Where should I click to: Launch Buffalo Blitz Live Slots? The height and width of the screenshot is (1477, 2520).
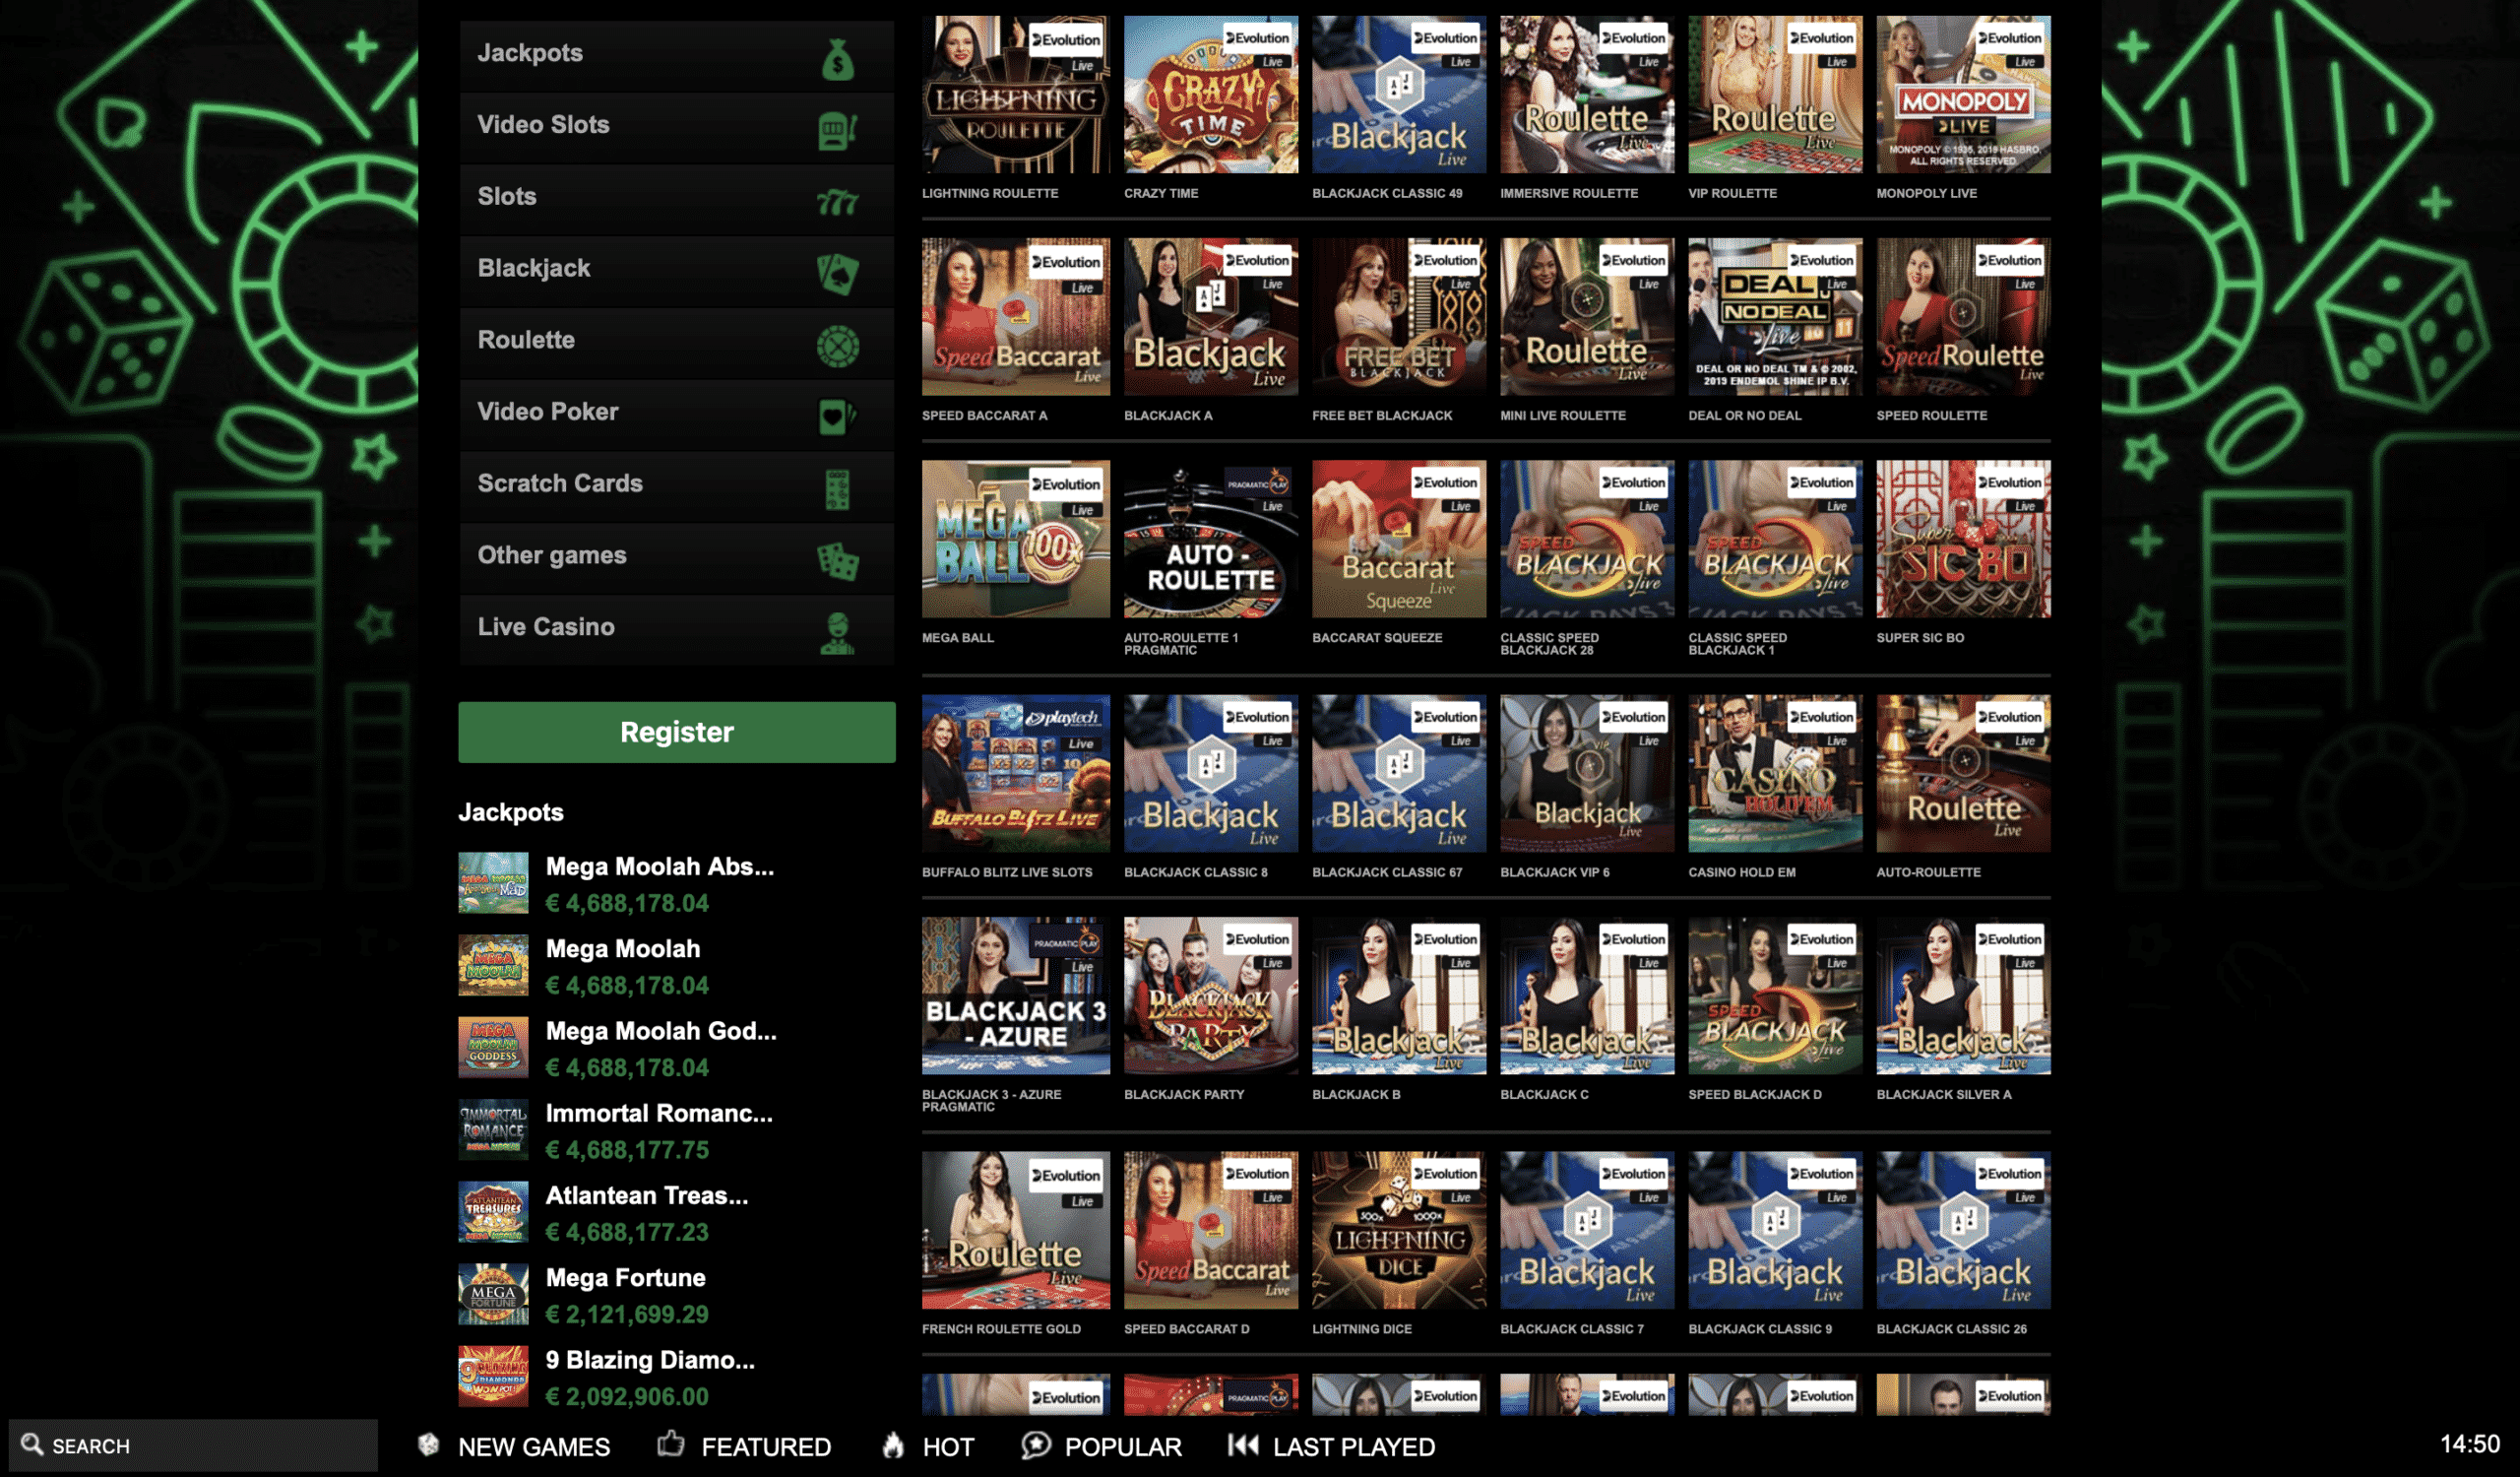[1015, 773]
